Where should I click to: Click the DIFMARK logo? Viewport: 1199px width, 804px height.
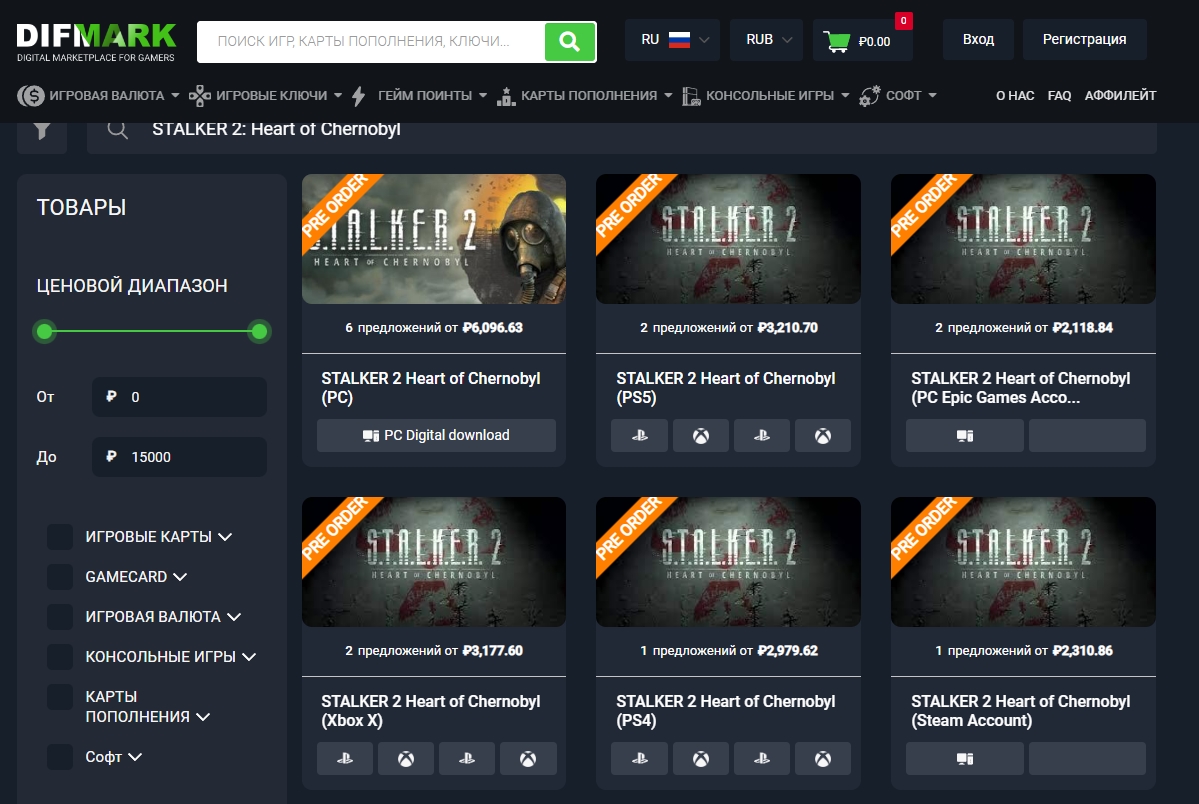click(96, 42)
